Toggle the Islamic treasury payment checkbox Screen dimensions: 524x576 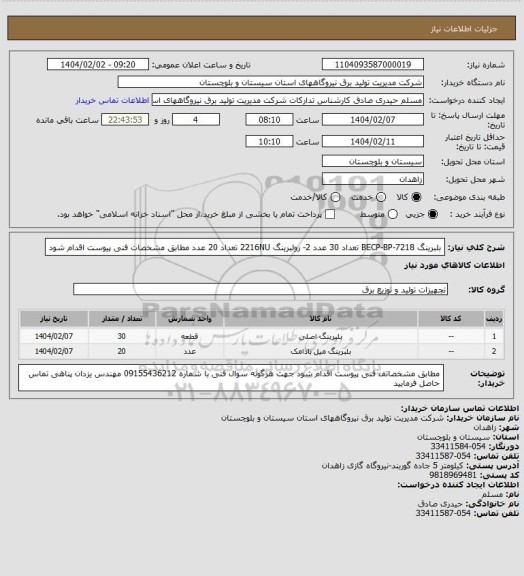coord(330,214)
